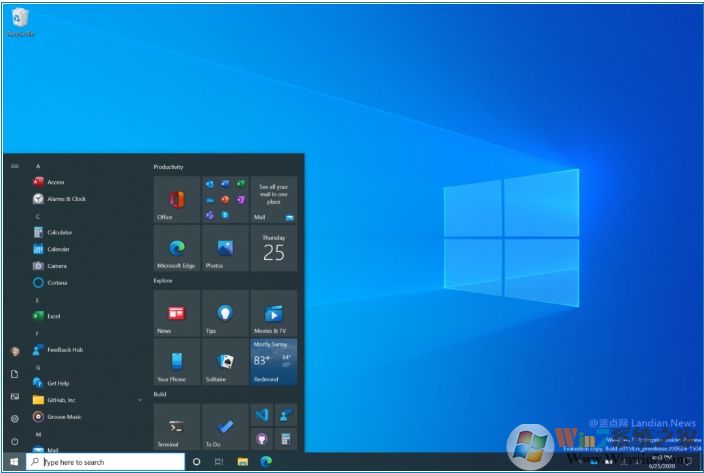Open the Recycle Bin desktop icon
This screenshot has height=473, width=704.
pos(20,20)
